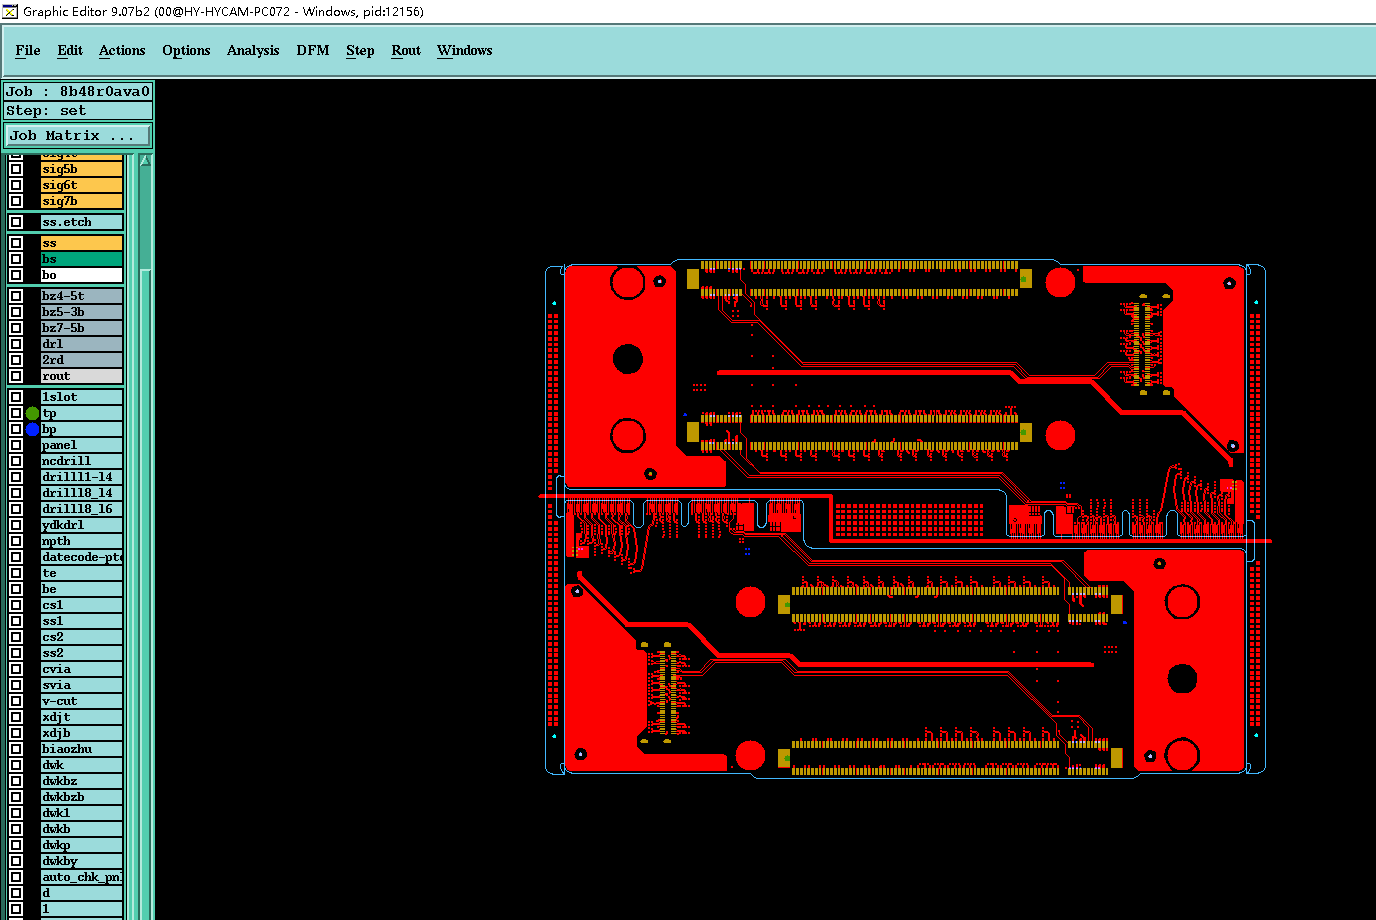
Task: Toggle the checkbox for layer ss.etch
Action: (x=16, y=222)
